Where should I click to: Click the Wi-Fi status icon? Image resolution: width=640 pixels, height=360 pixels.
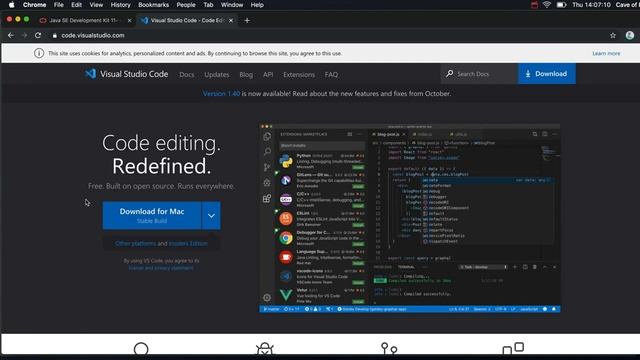tap(547, 5)
